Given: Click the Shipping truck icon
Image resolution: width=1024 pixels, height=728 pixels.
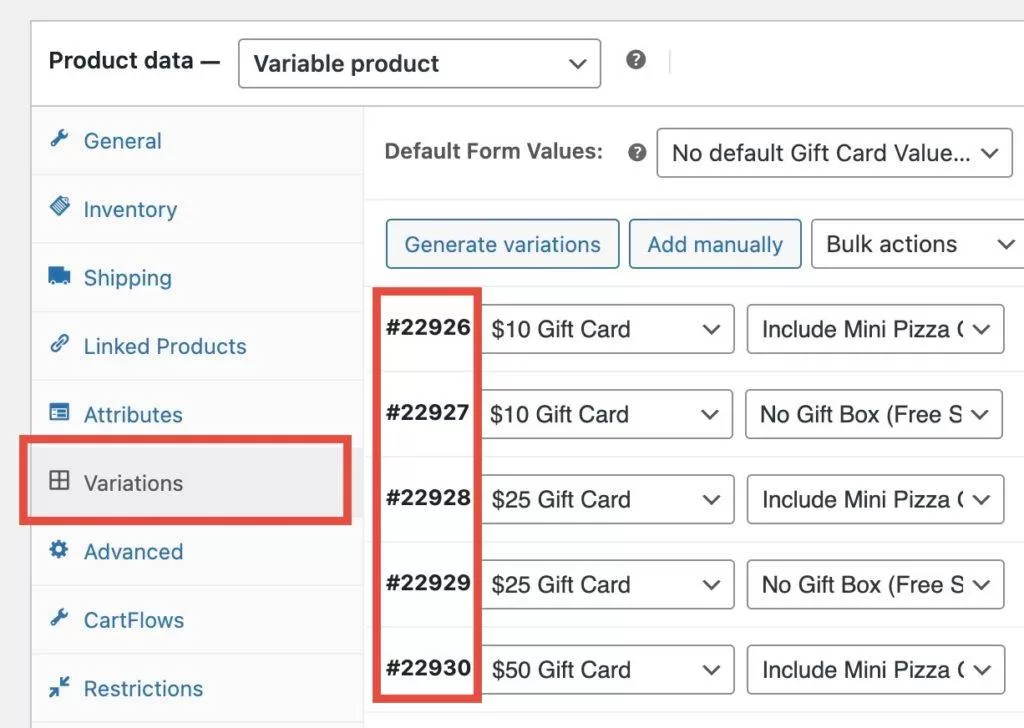Looking at the screenshot, I should pyautogui.click(x=59, y=276).
